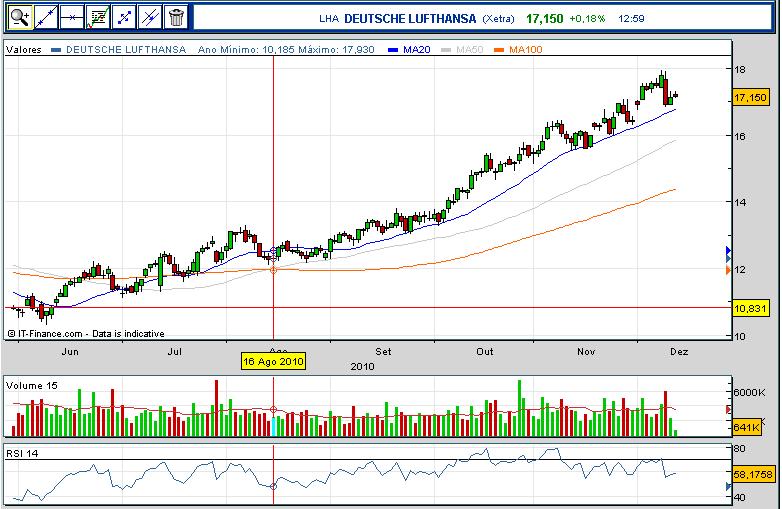Click the cyan highlighted volume bar

273,426
